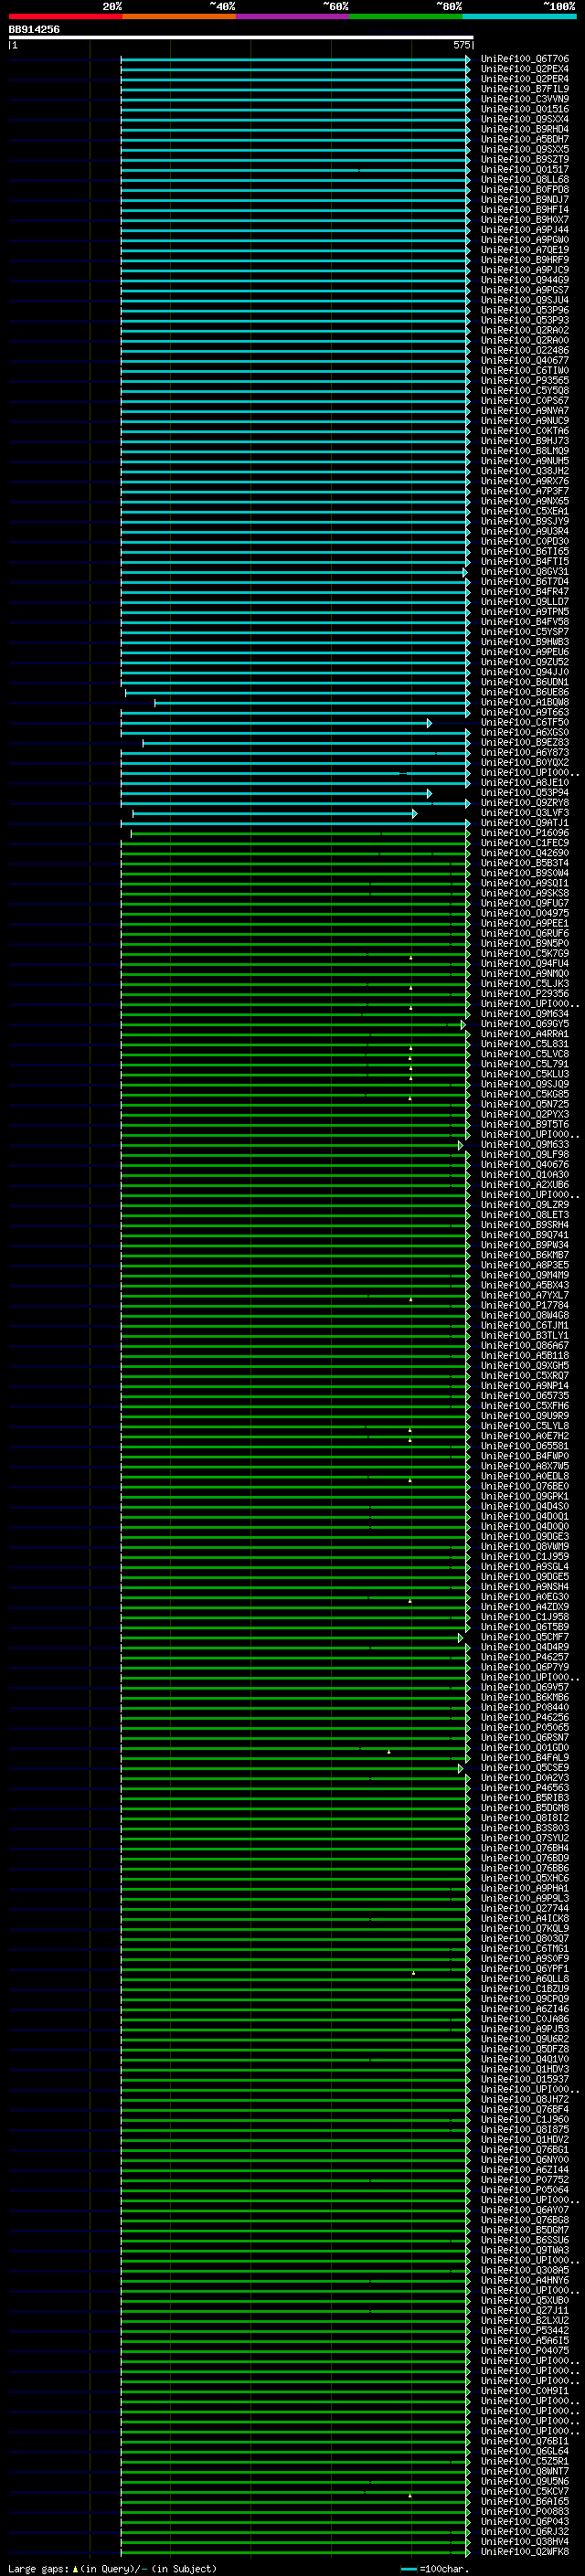Select the UniRef100_Q6YPF1 label
585x2576 pixels.
525,1970
